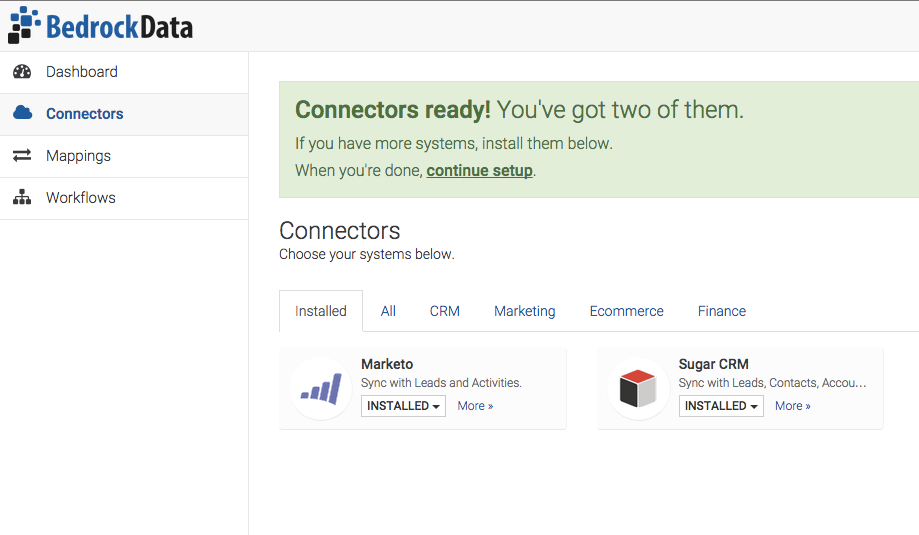Click the Marketo connector logo
The height and width of the screenshot is (535, 919).
click(x=321, y=389)
